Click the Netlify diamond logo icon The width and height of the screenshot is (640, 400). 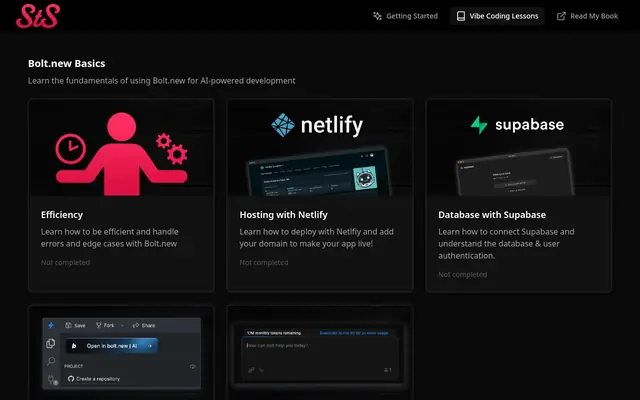[283, 125]
